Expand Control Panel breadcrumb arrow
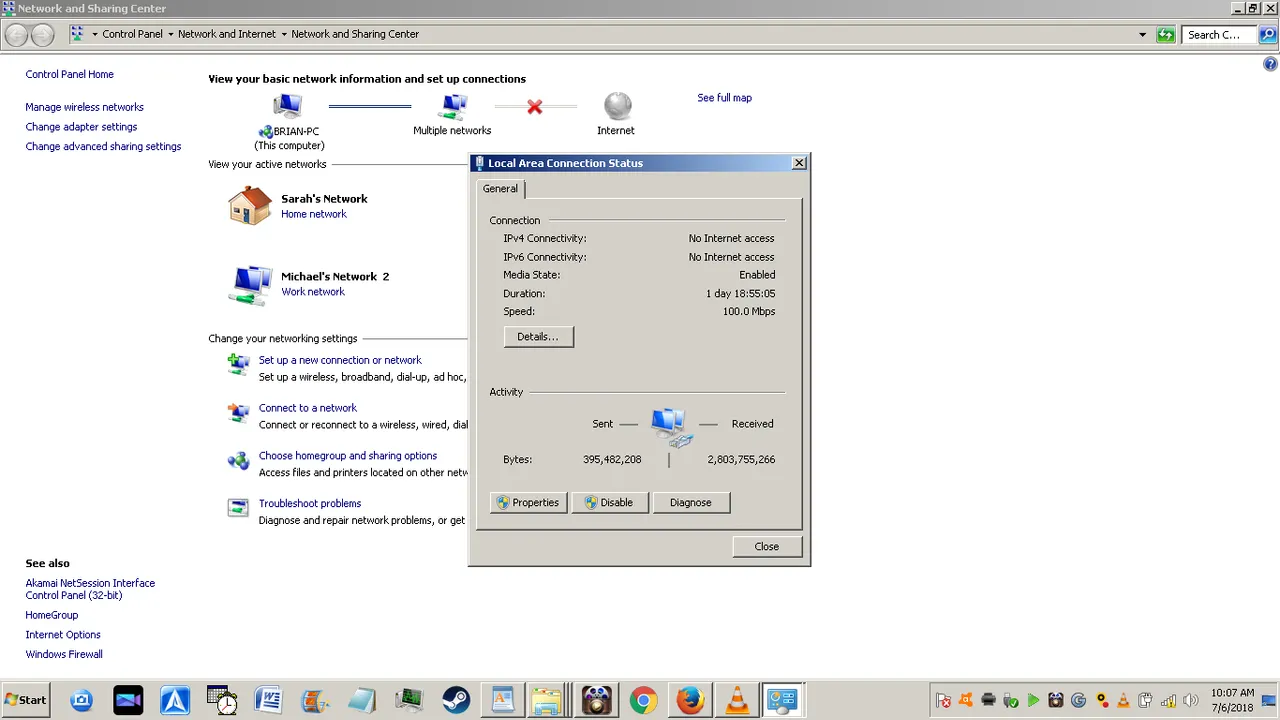1280x720 pixels. pyautogui.click(x=170, y=34)
